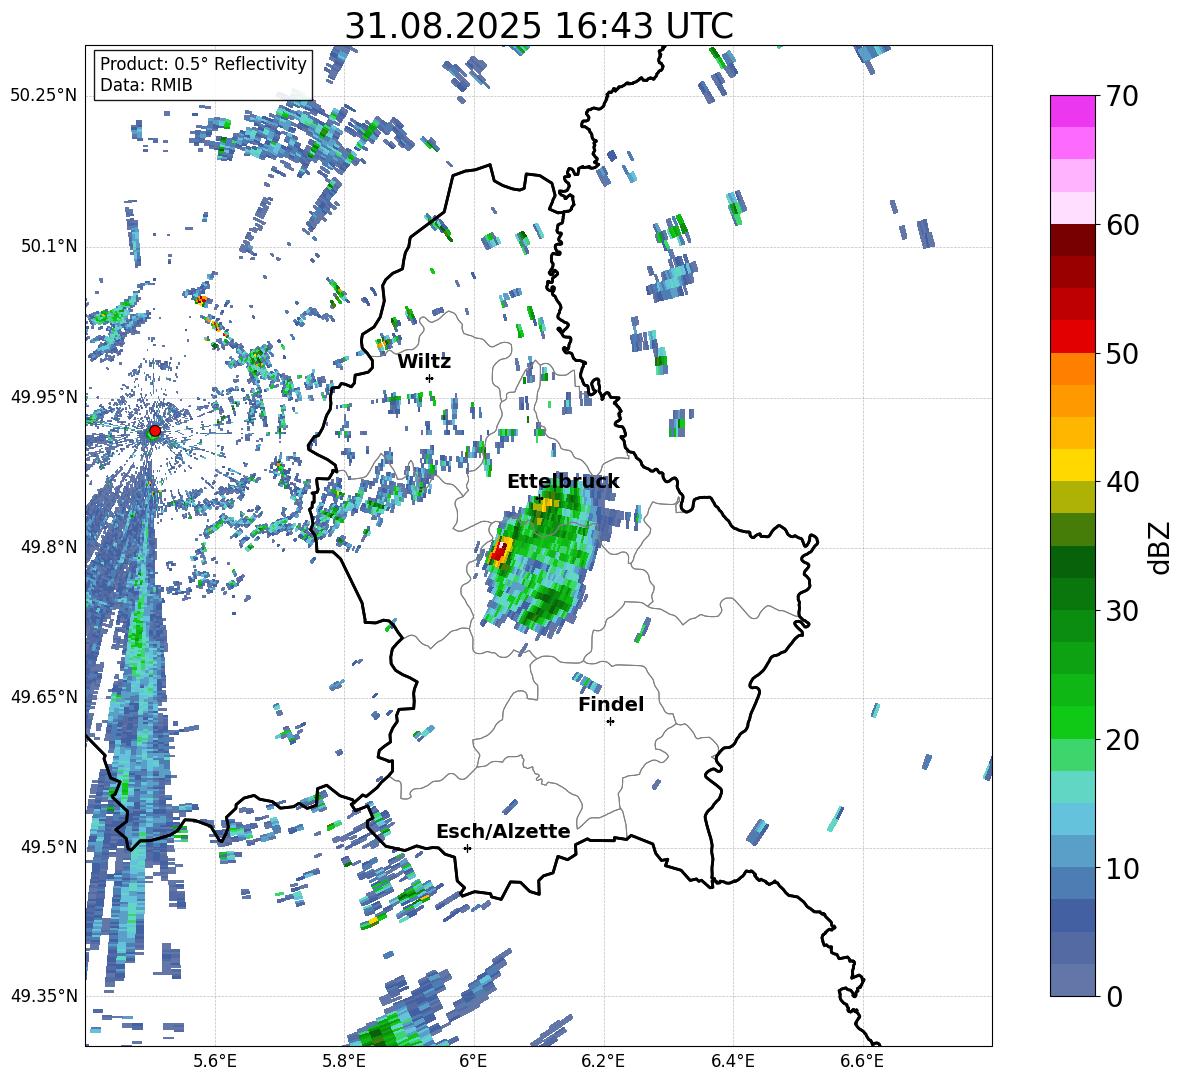Click the 6.2°E longitude label

(x=603, y=1061)
